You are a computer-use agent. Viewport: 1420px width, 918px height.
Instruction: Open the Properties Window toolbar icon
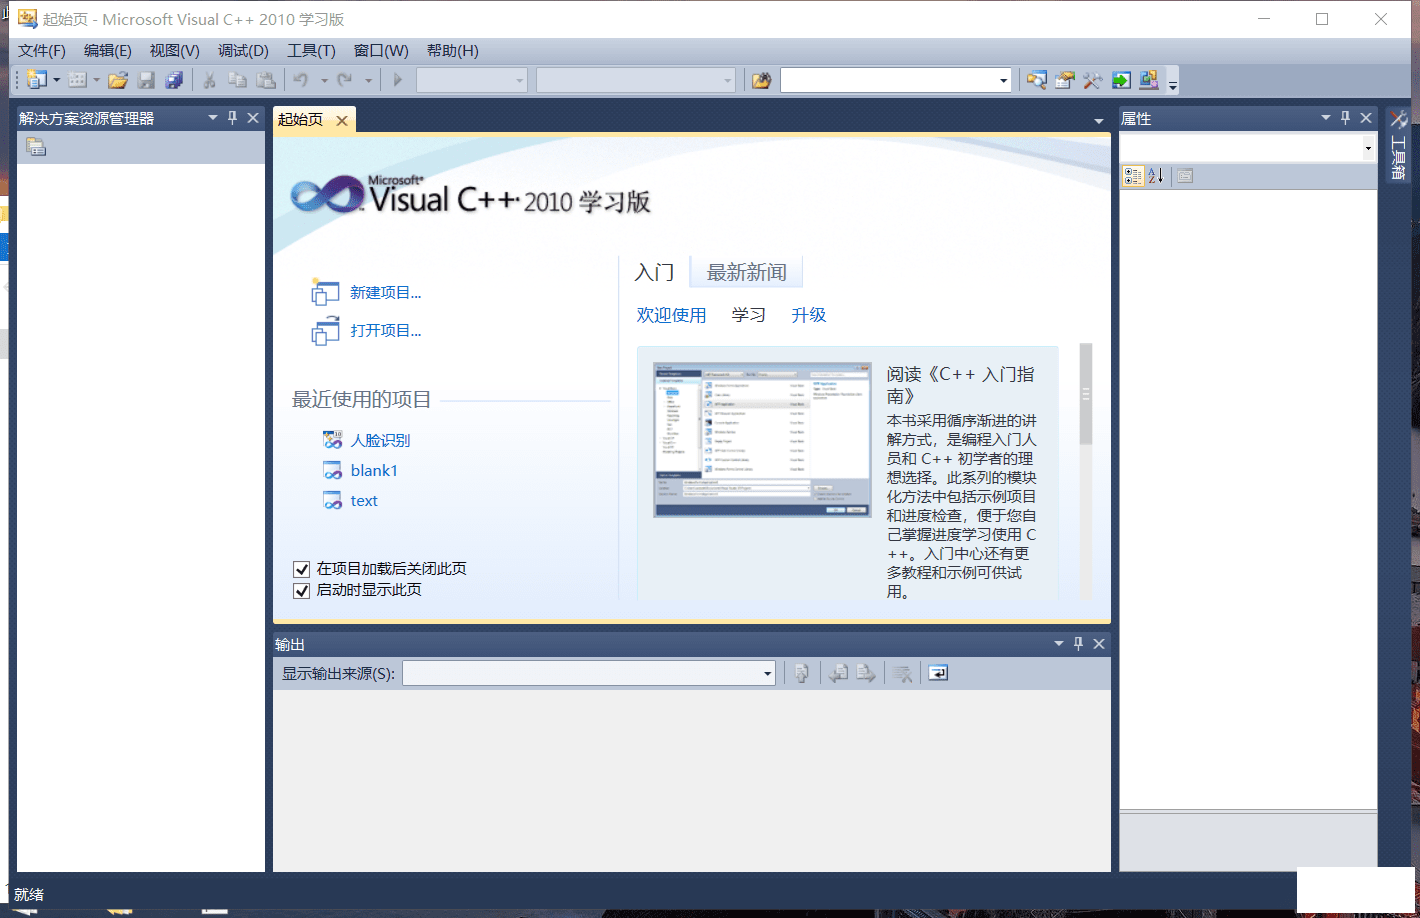[x=1065, y=80]
